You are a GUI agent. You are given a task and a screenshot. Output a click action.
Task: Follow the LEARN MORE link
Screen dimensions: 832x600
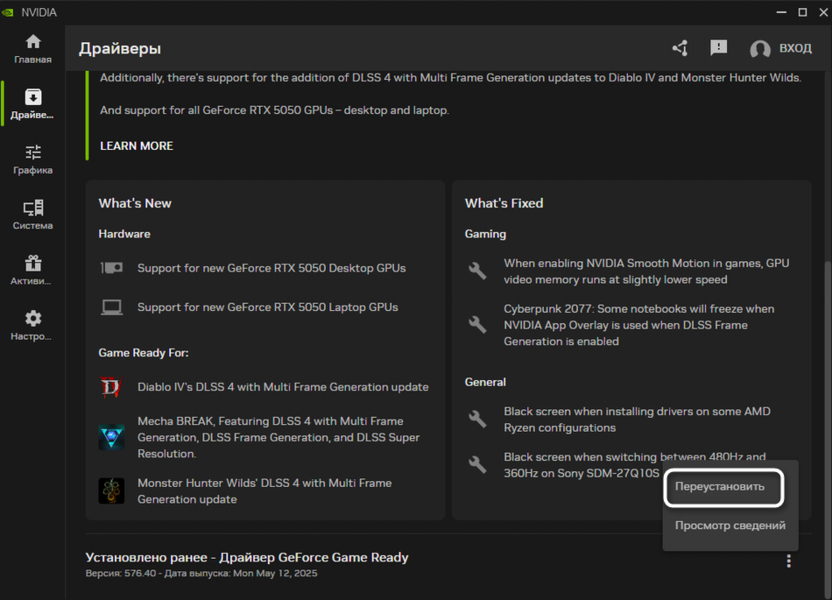click(x=136, y=146)
